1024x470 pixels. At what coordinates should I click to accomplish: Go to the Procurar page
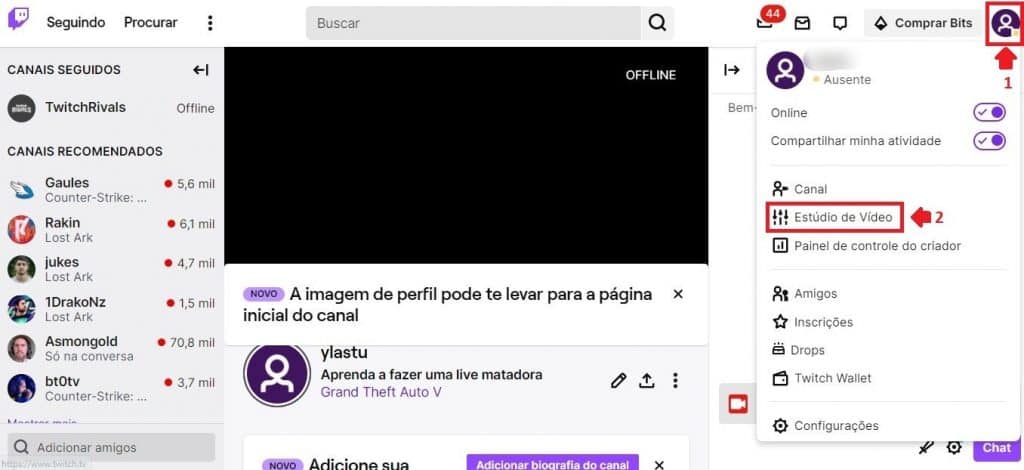point(151,22)
